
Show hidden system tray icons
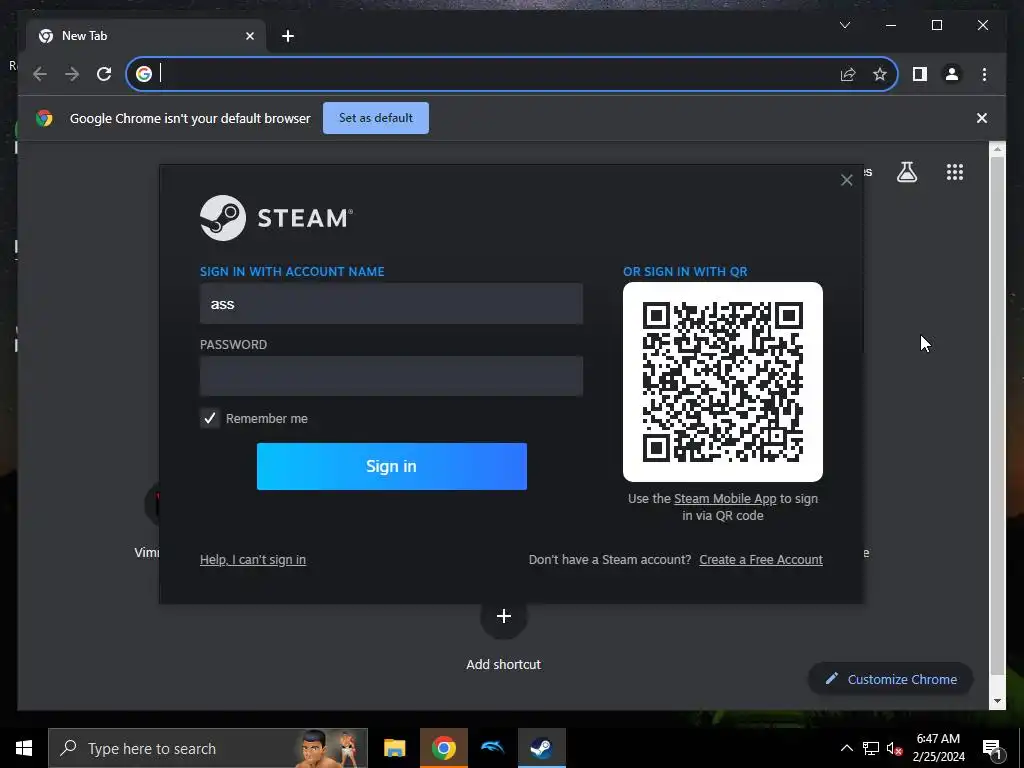point(846,748)
